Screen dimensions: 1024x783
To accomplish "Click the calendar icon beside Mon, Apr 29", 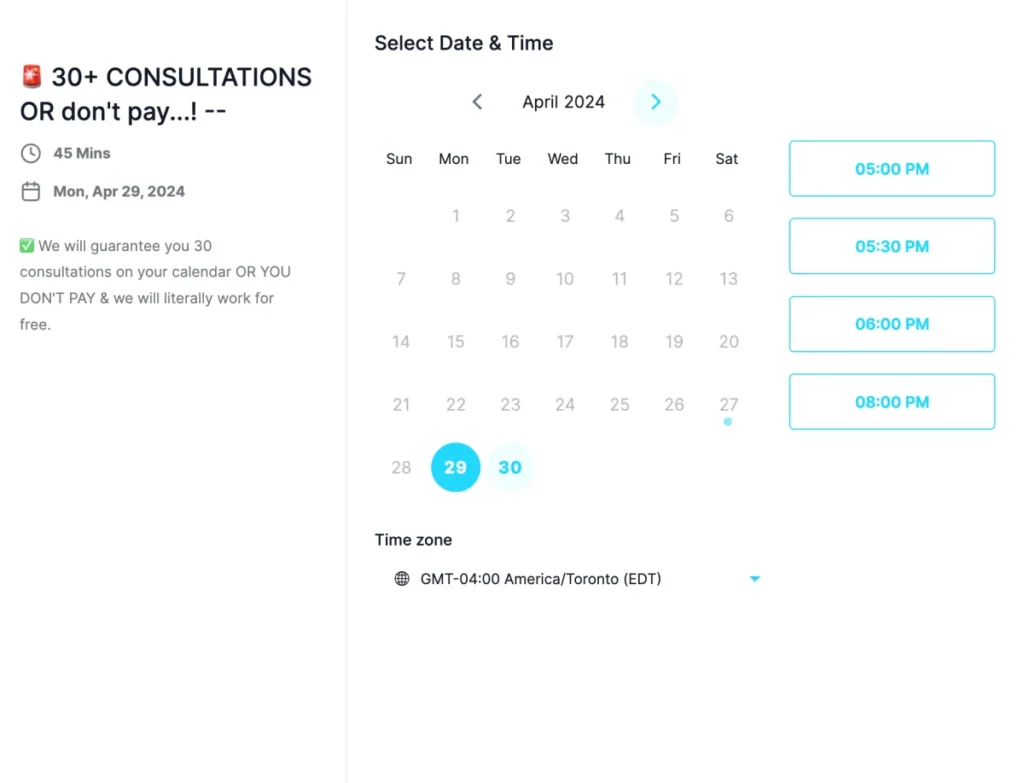I will click(x=31, y=191).
